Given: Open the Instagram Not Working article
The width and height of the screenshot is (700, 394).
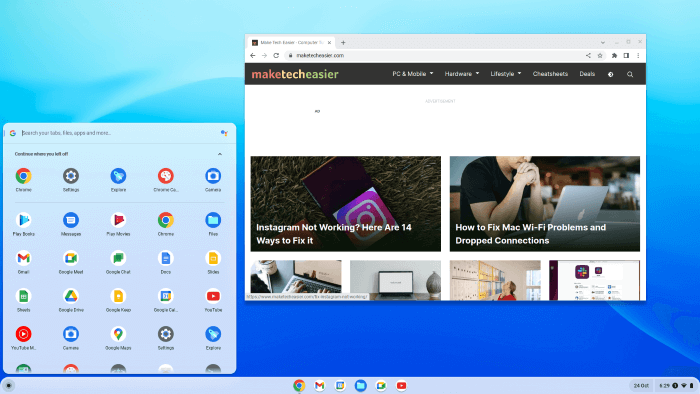Looking at the screenshot, I should 346,203.
